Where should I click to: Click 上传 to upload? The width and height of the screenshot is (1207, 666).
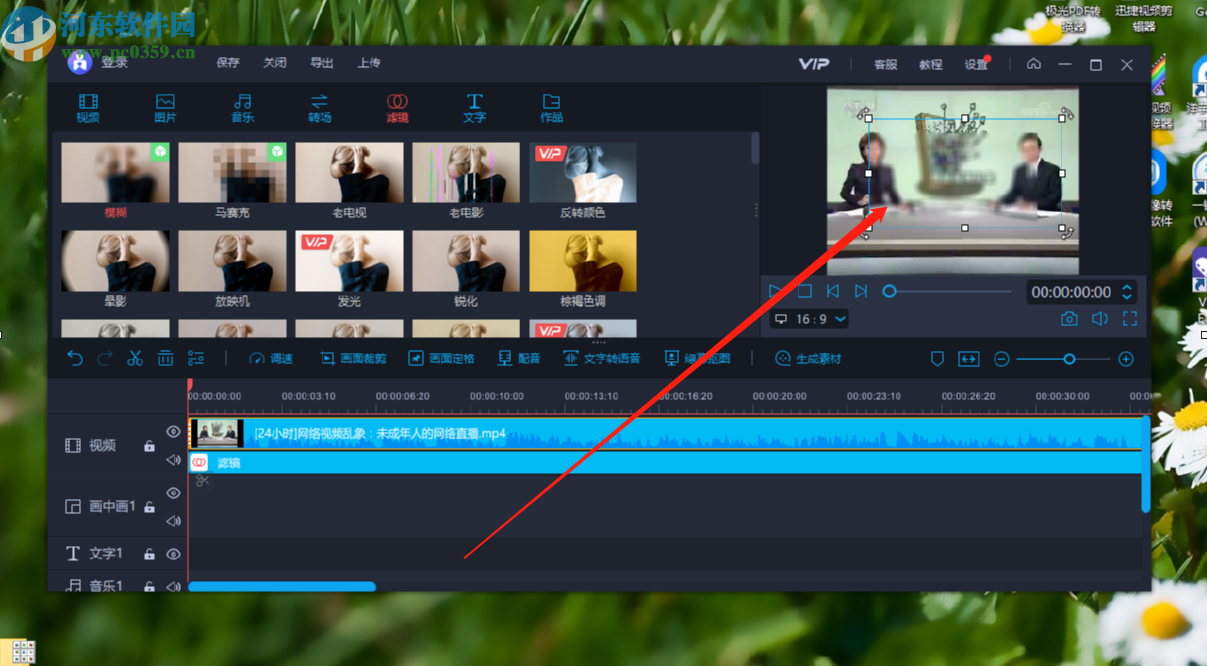click(369, 63)
